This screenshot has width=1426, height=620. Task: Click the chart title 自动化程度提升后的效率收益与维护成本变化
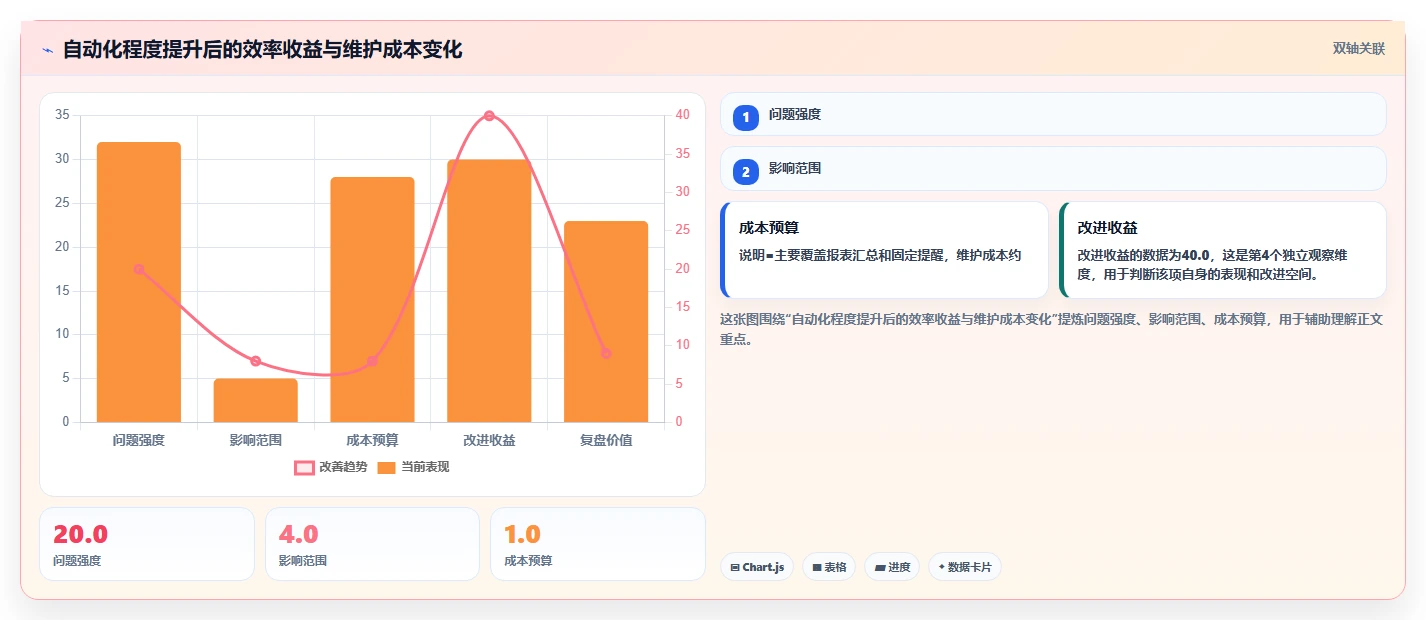(262, 50)
